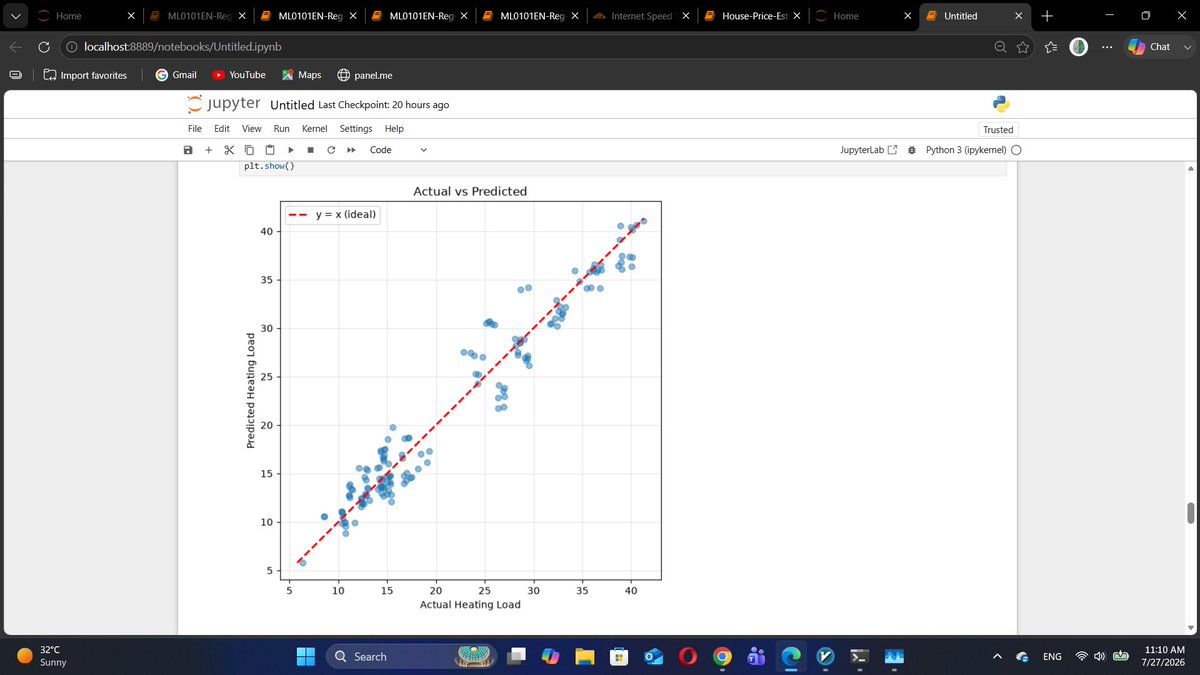Open the clock showing 11:10 AM
The width and height of the screenshot is (1200, 675).
1164,656
